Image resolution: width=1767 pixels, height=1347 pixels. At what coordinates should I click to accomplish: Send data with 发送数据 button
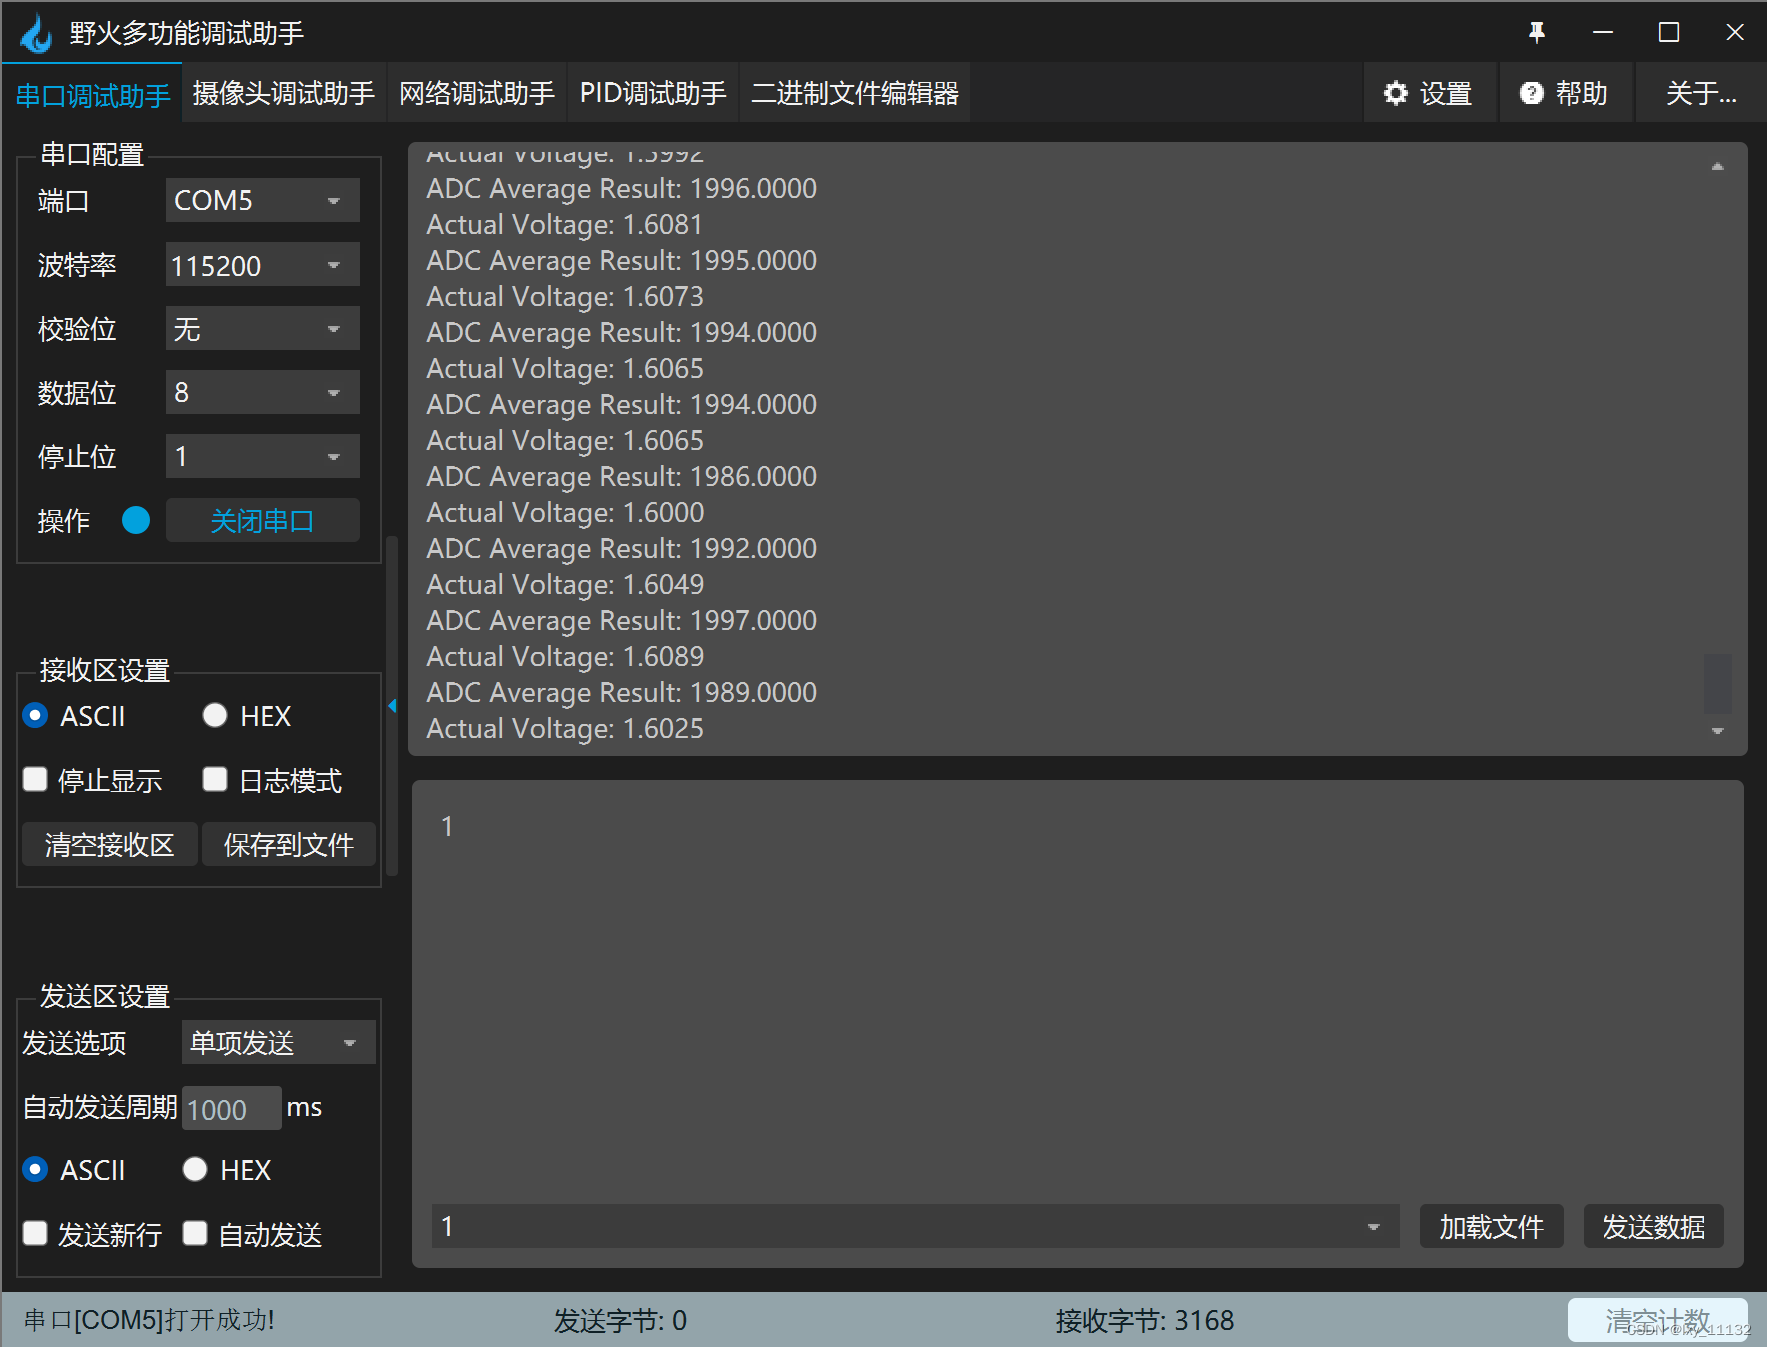coord(1653,1226)
